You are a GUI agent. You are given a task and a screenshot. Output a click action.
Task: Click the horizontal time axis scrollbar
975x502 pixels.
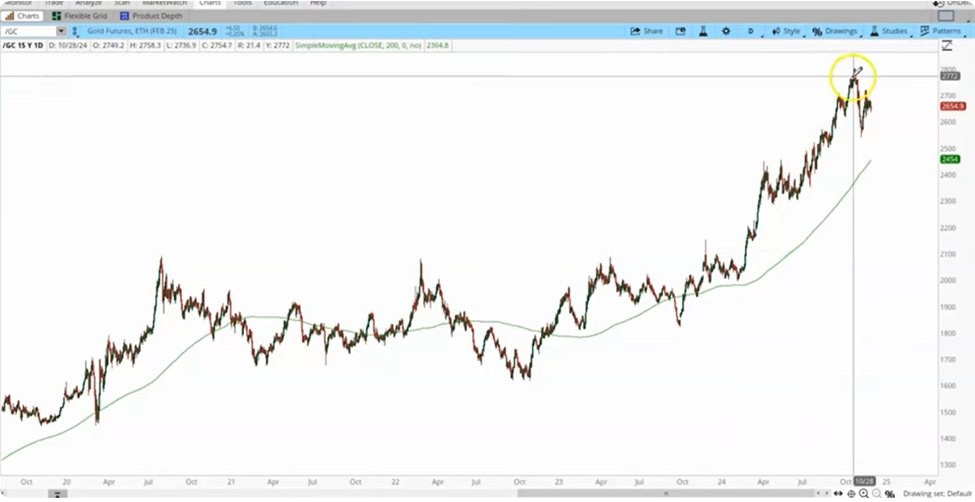pos(400,494)
